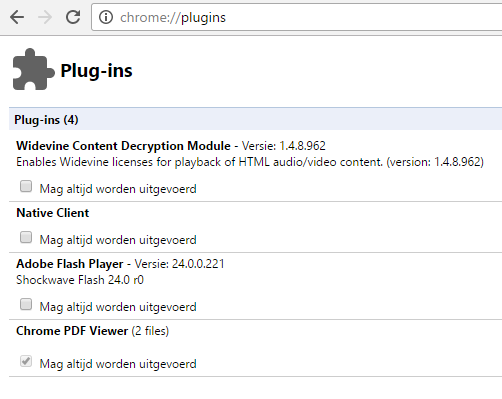The width and height of the screenshot is (502, 399).
Task: Click the '(2 files)' text beside PDF Viewer
Action: tap(150, 331)
